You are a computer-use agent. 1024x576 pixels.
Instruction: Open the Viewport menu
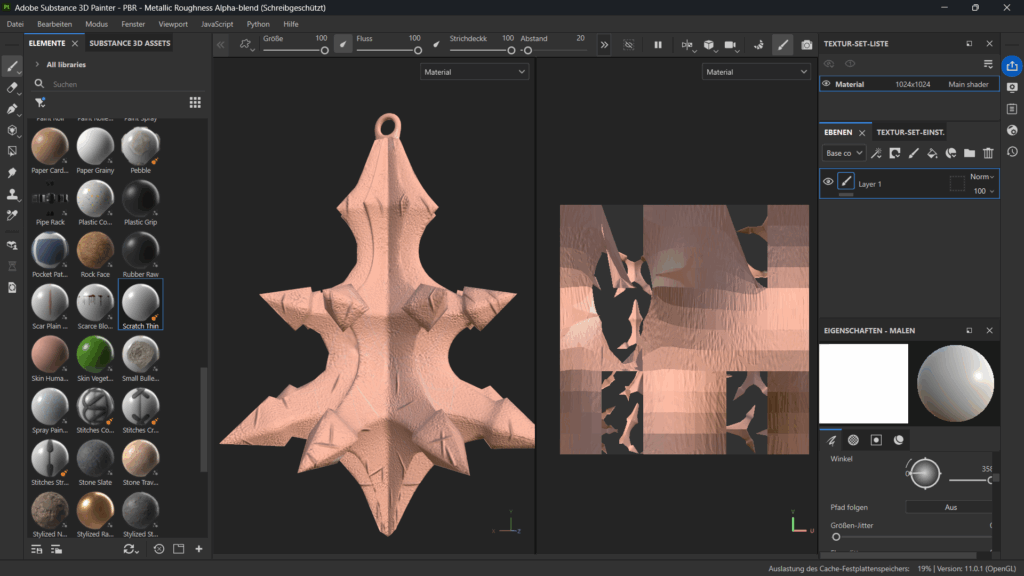click(x=173, y=23)
